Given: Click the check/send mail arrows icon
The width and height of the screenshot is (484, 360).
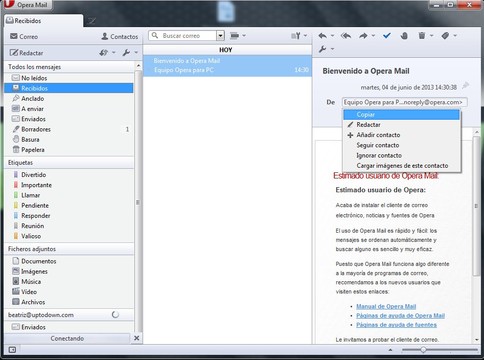Looking at the screenshot, I should click(104, 53).
